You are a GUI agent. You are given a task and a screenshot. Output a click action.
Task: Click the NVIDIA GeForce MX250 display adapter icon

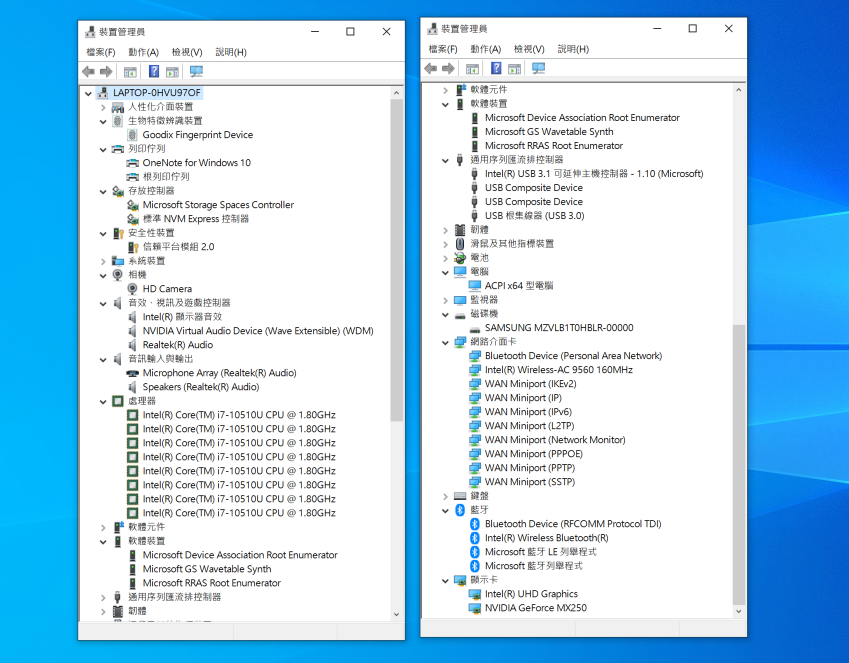[x=475, y=608]
